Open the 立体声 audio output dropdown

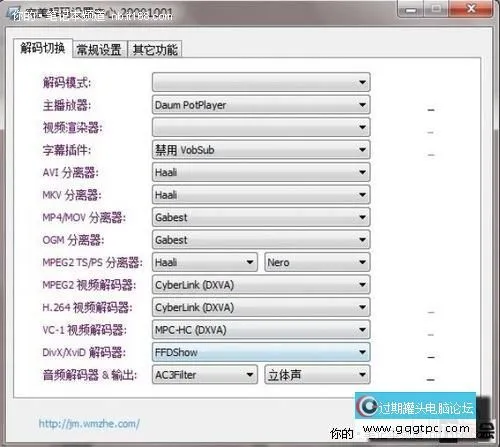[317, 375]
